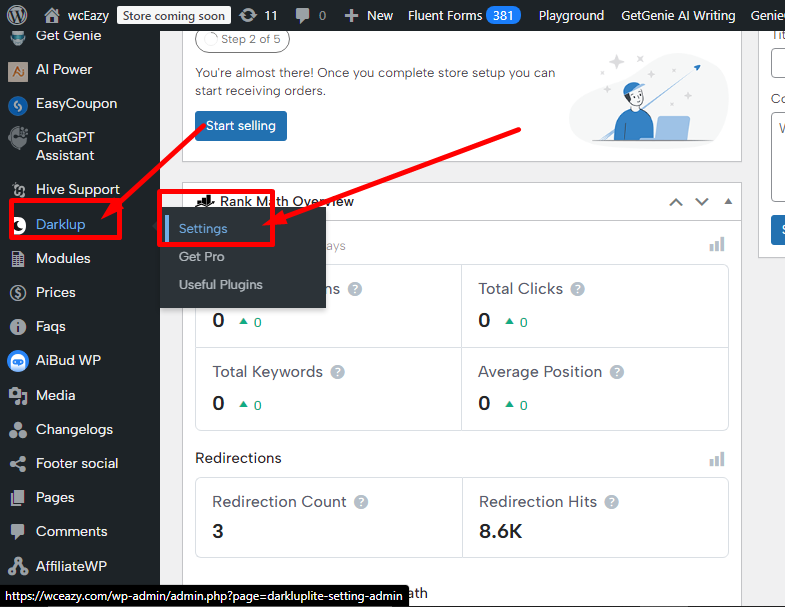Select Useful Plugins in Darklup submenu
The image size is (785, 607).
pyautogui.click(x=220, y=285)
